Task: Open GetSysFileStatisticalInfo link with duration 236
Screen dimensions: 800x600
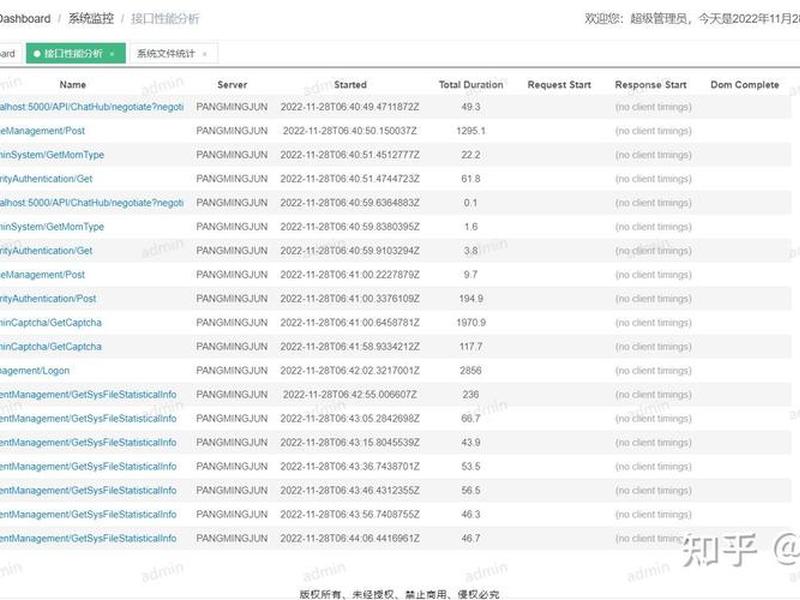Action: (88, 395)
